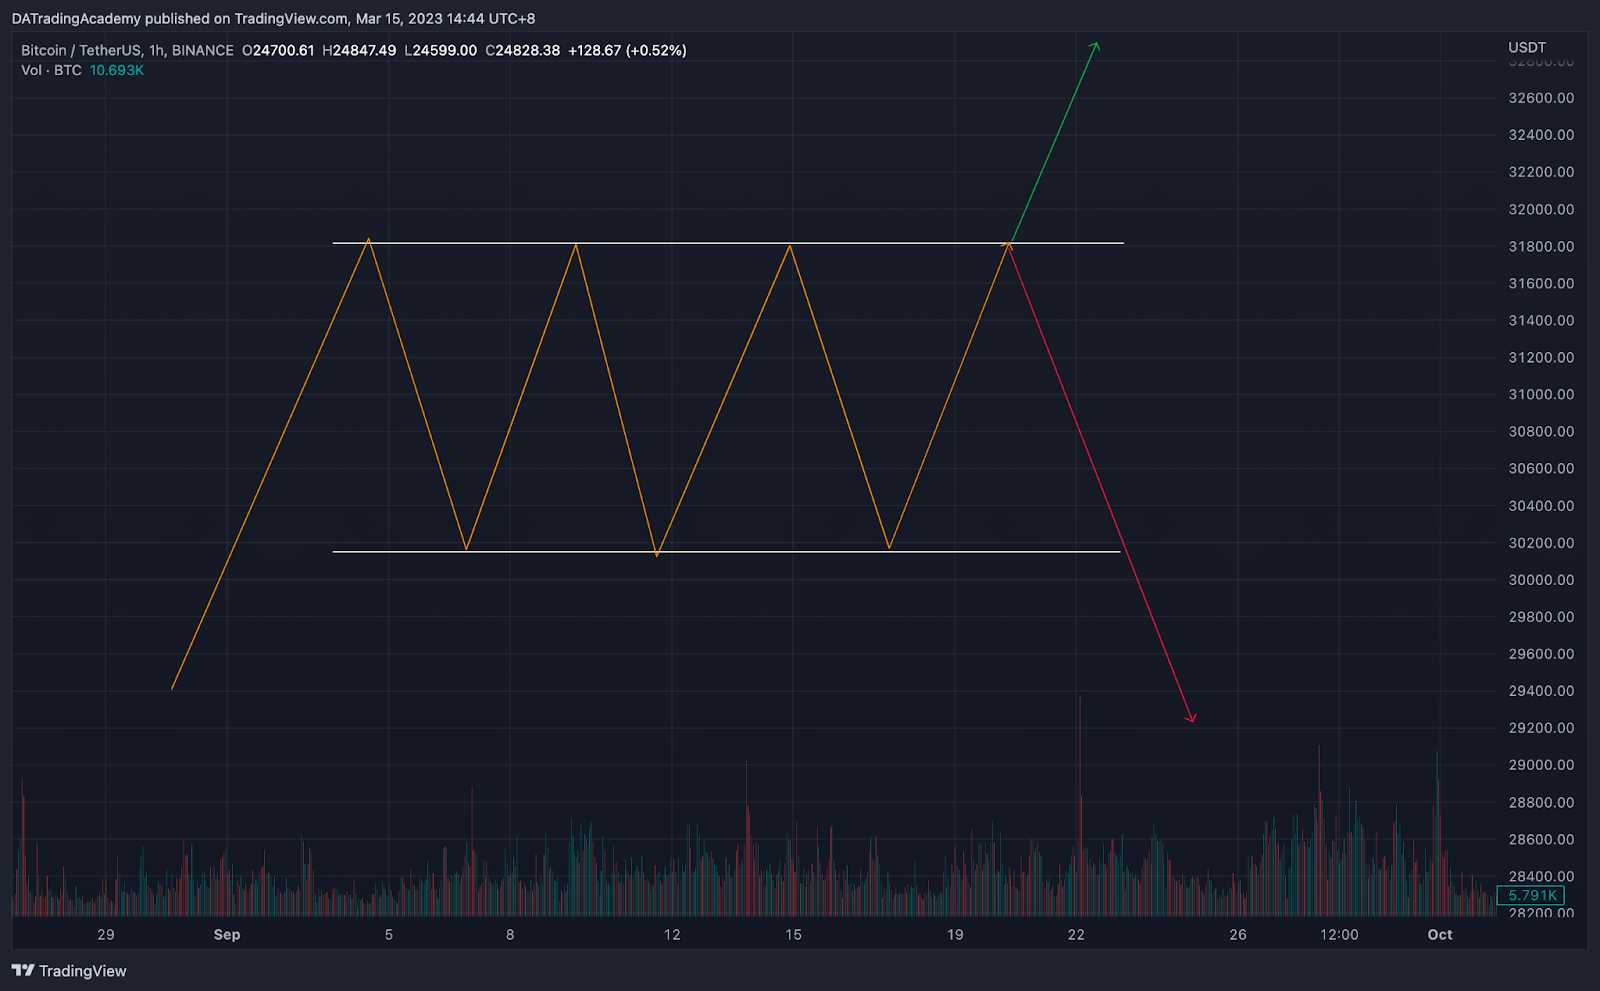This screenshot has height=991, width=1600.
Task: Click the BINANCE exchange label in the legend
Action: 202,50
